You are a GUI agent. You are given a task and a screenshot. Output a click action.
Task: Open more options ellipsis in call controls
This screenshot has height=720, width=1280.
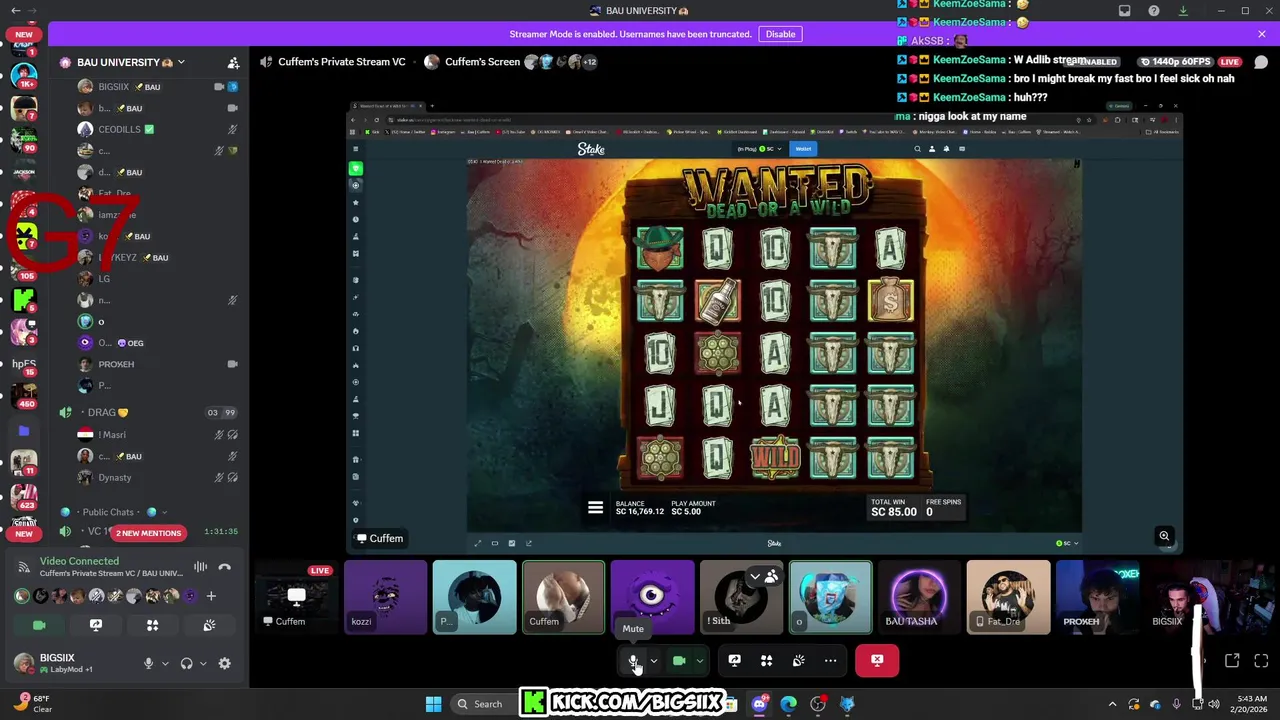(x=830, y=660)
